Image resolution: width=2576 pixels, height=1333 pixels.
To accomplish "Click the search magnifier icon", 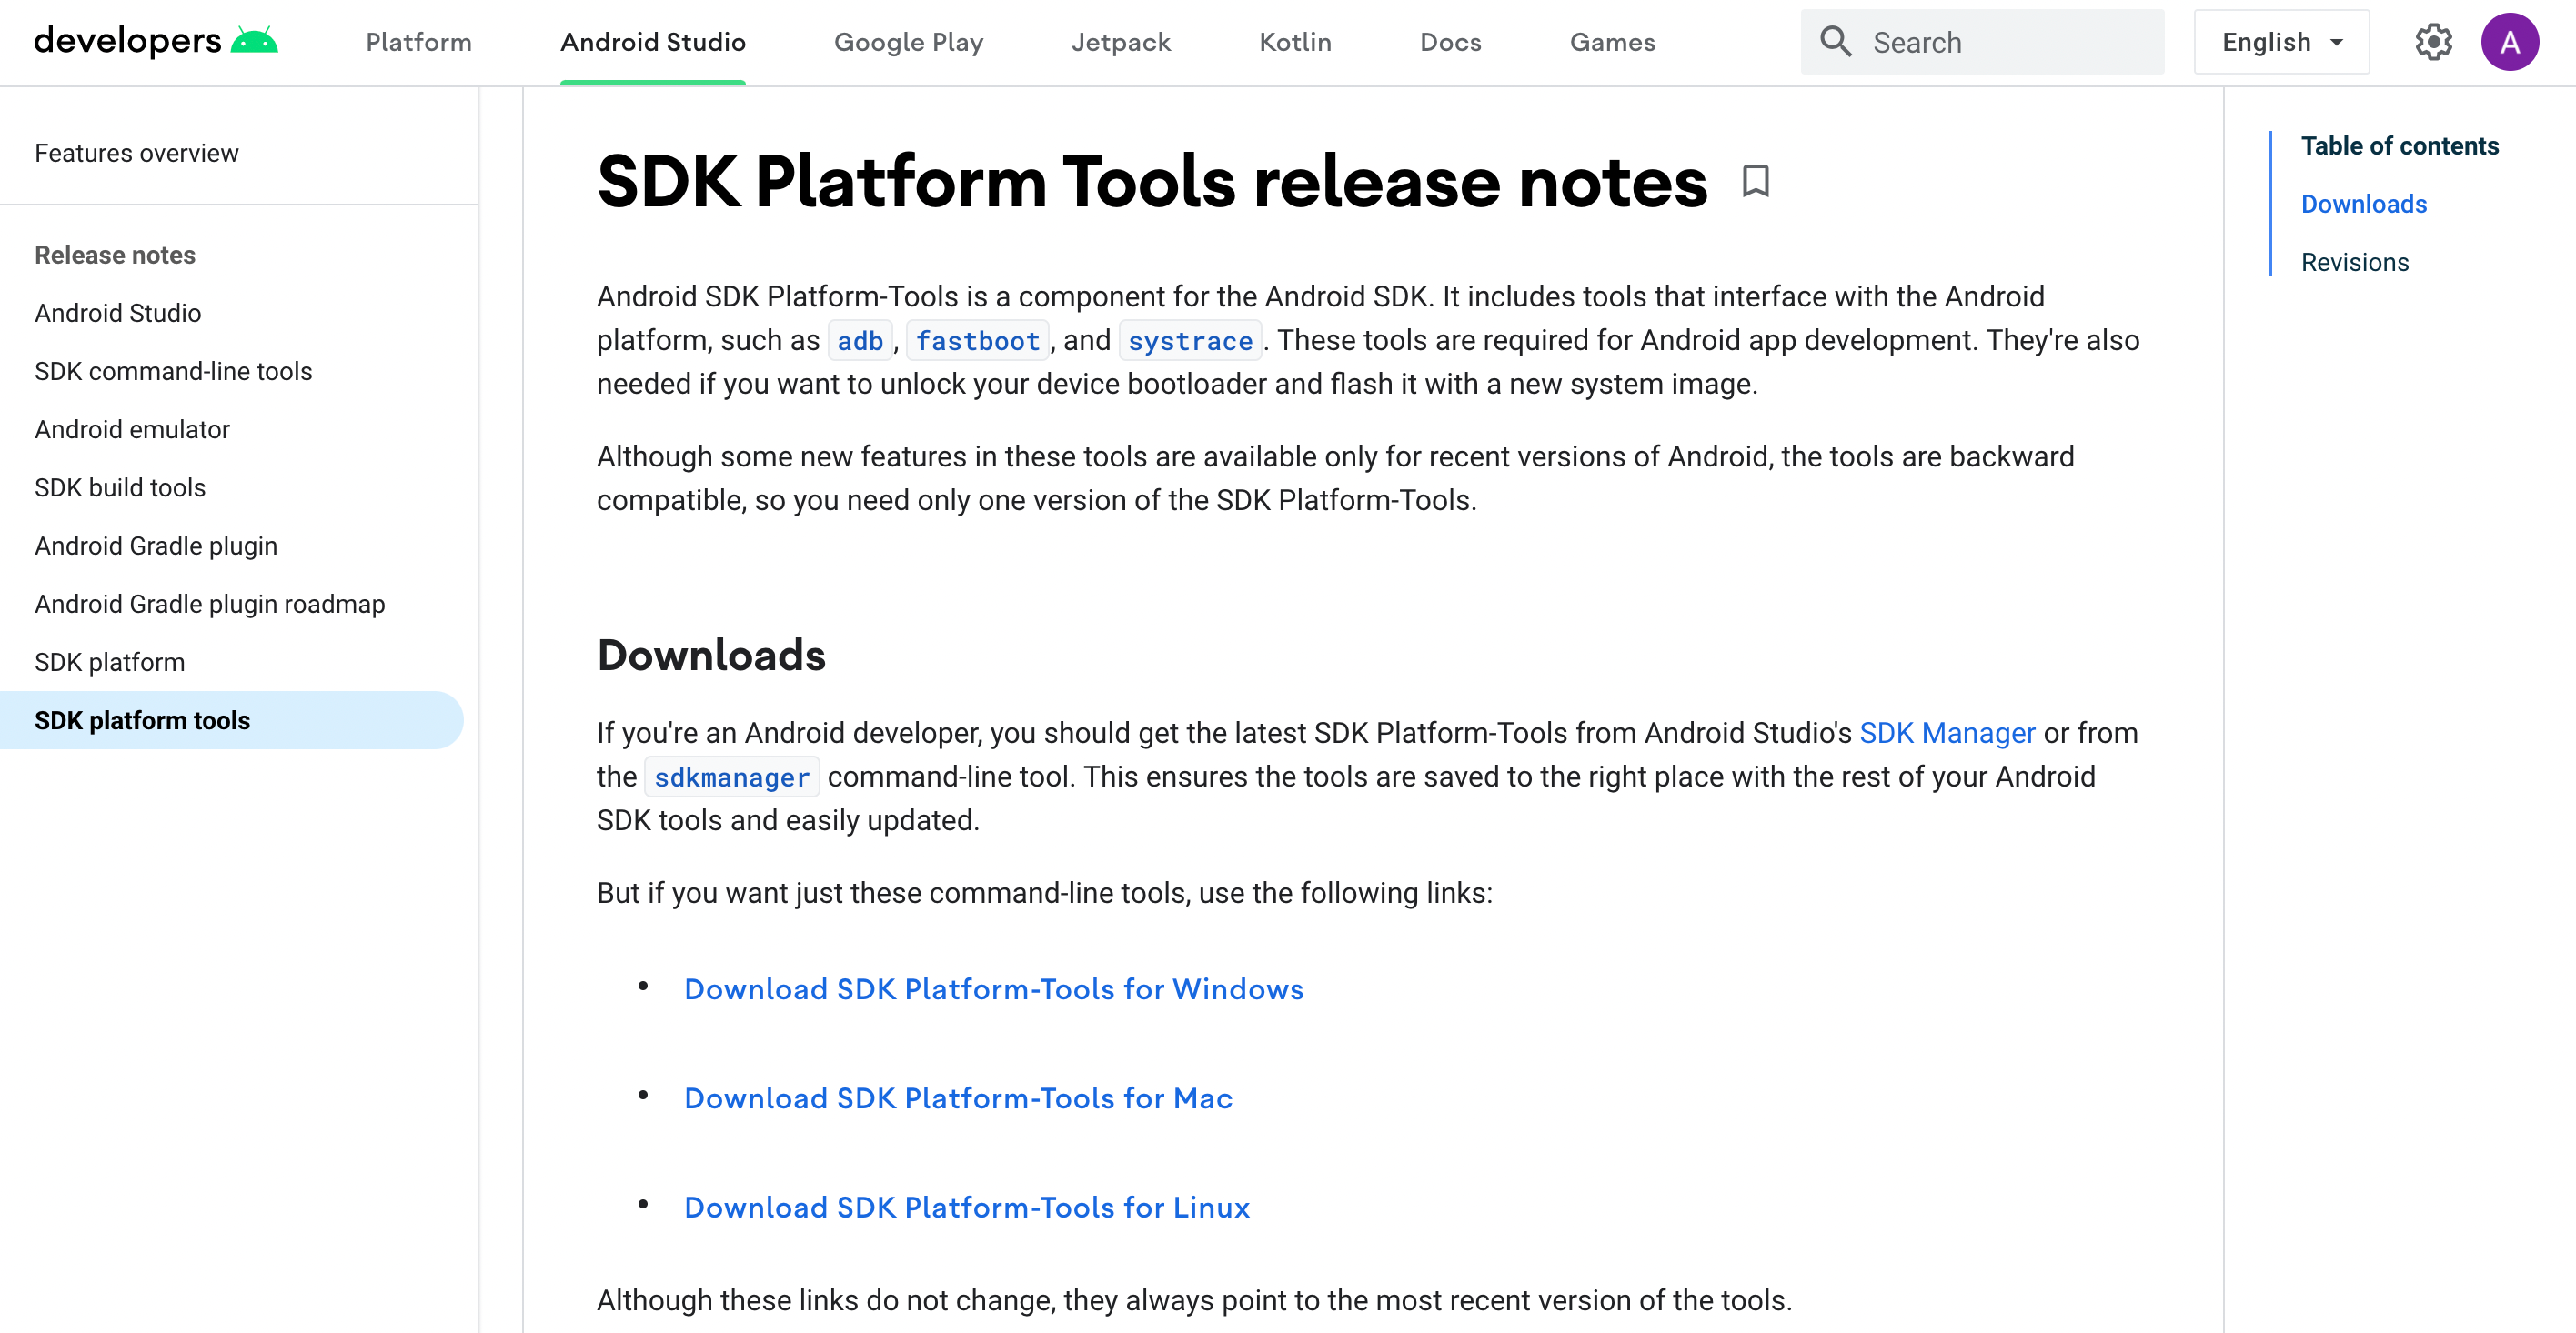I will click(1835, 42).
